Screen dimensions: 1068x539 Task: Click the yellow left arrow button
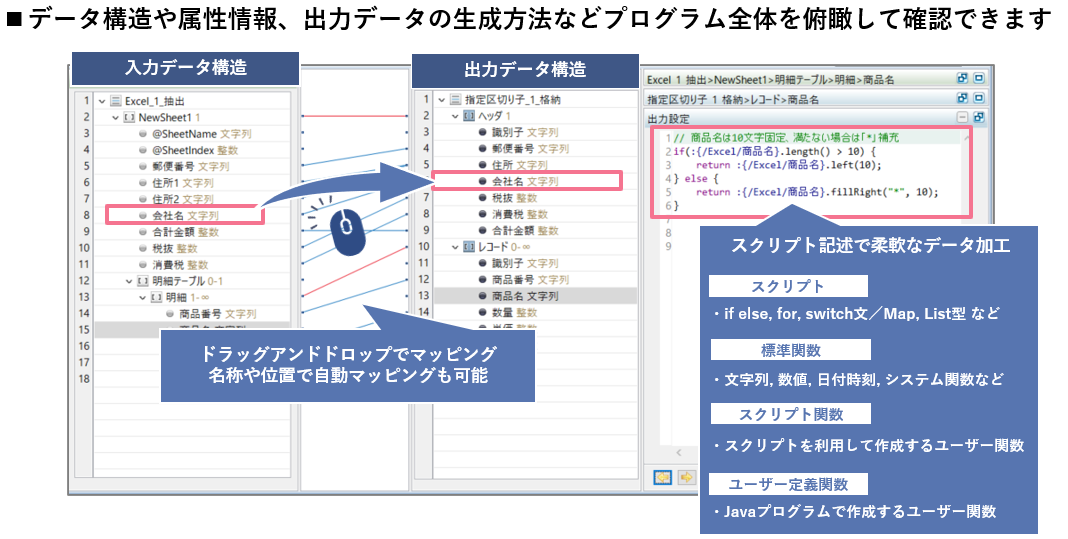point(662,477)
